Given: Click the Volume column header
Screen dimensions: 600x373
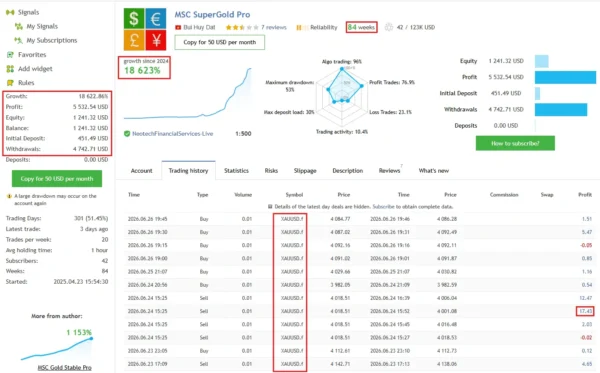Looking at the screenshot, I should point(243,195).
